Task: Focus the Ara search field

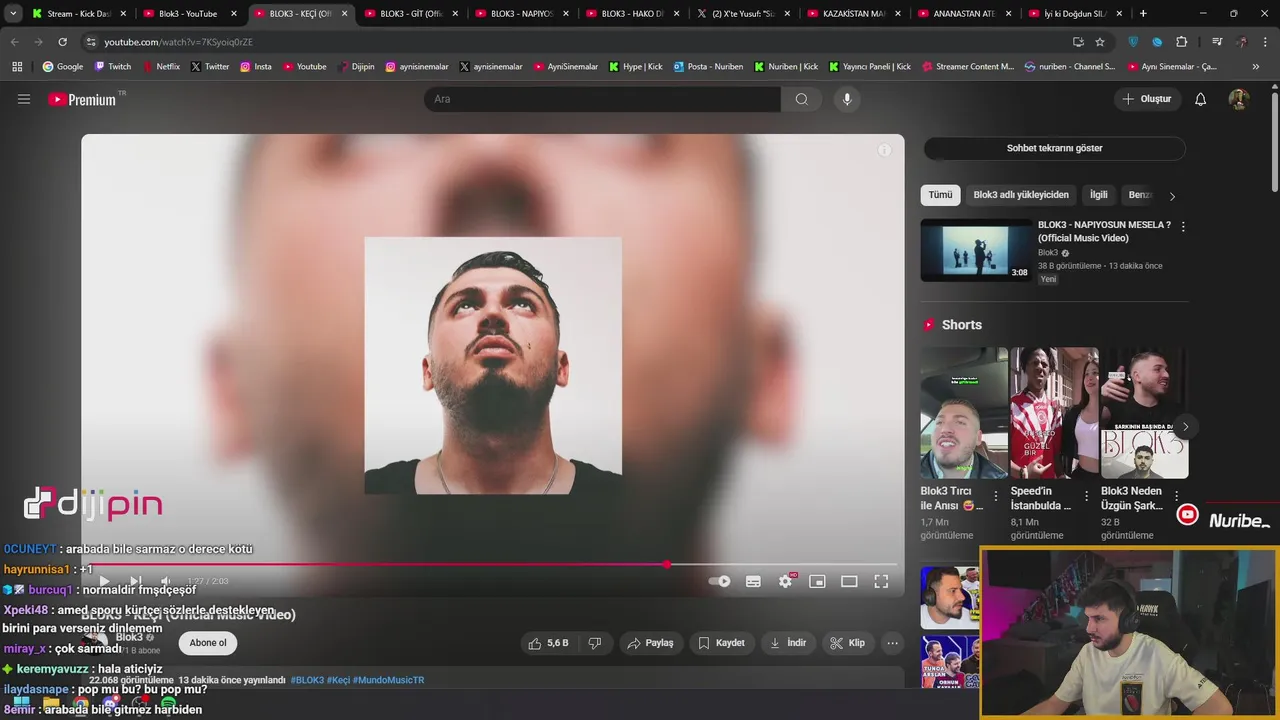Action: pyautogui.click(x=603, y=99)
